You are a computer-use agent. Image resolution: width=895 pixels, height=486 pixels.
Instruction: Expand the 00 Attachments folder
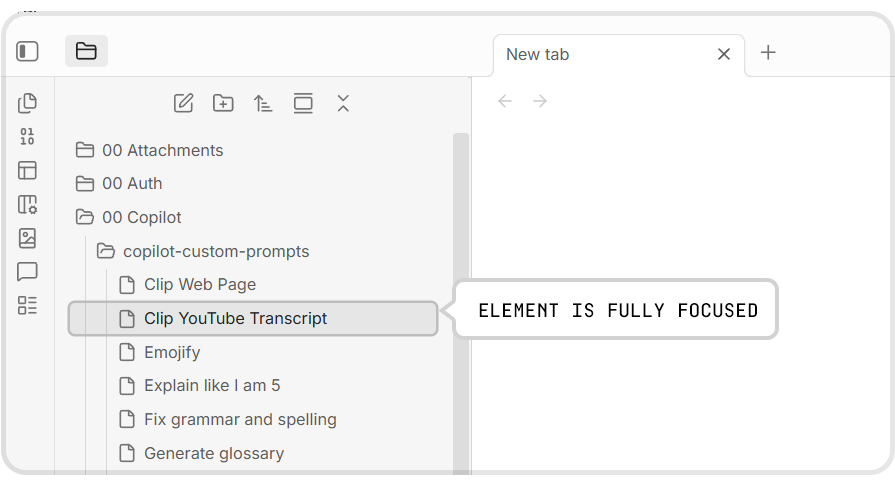[x=162, y=150]
